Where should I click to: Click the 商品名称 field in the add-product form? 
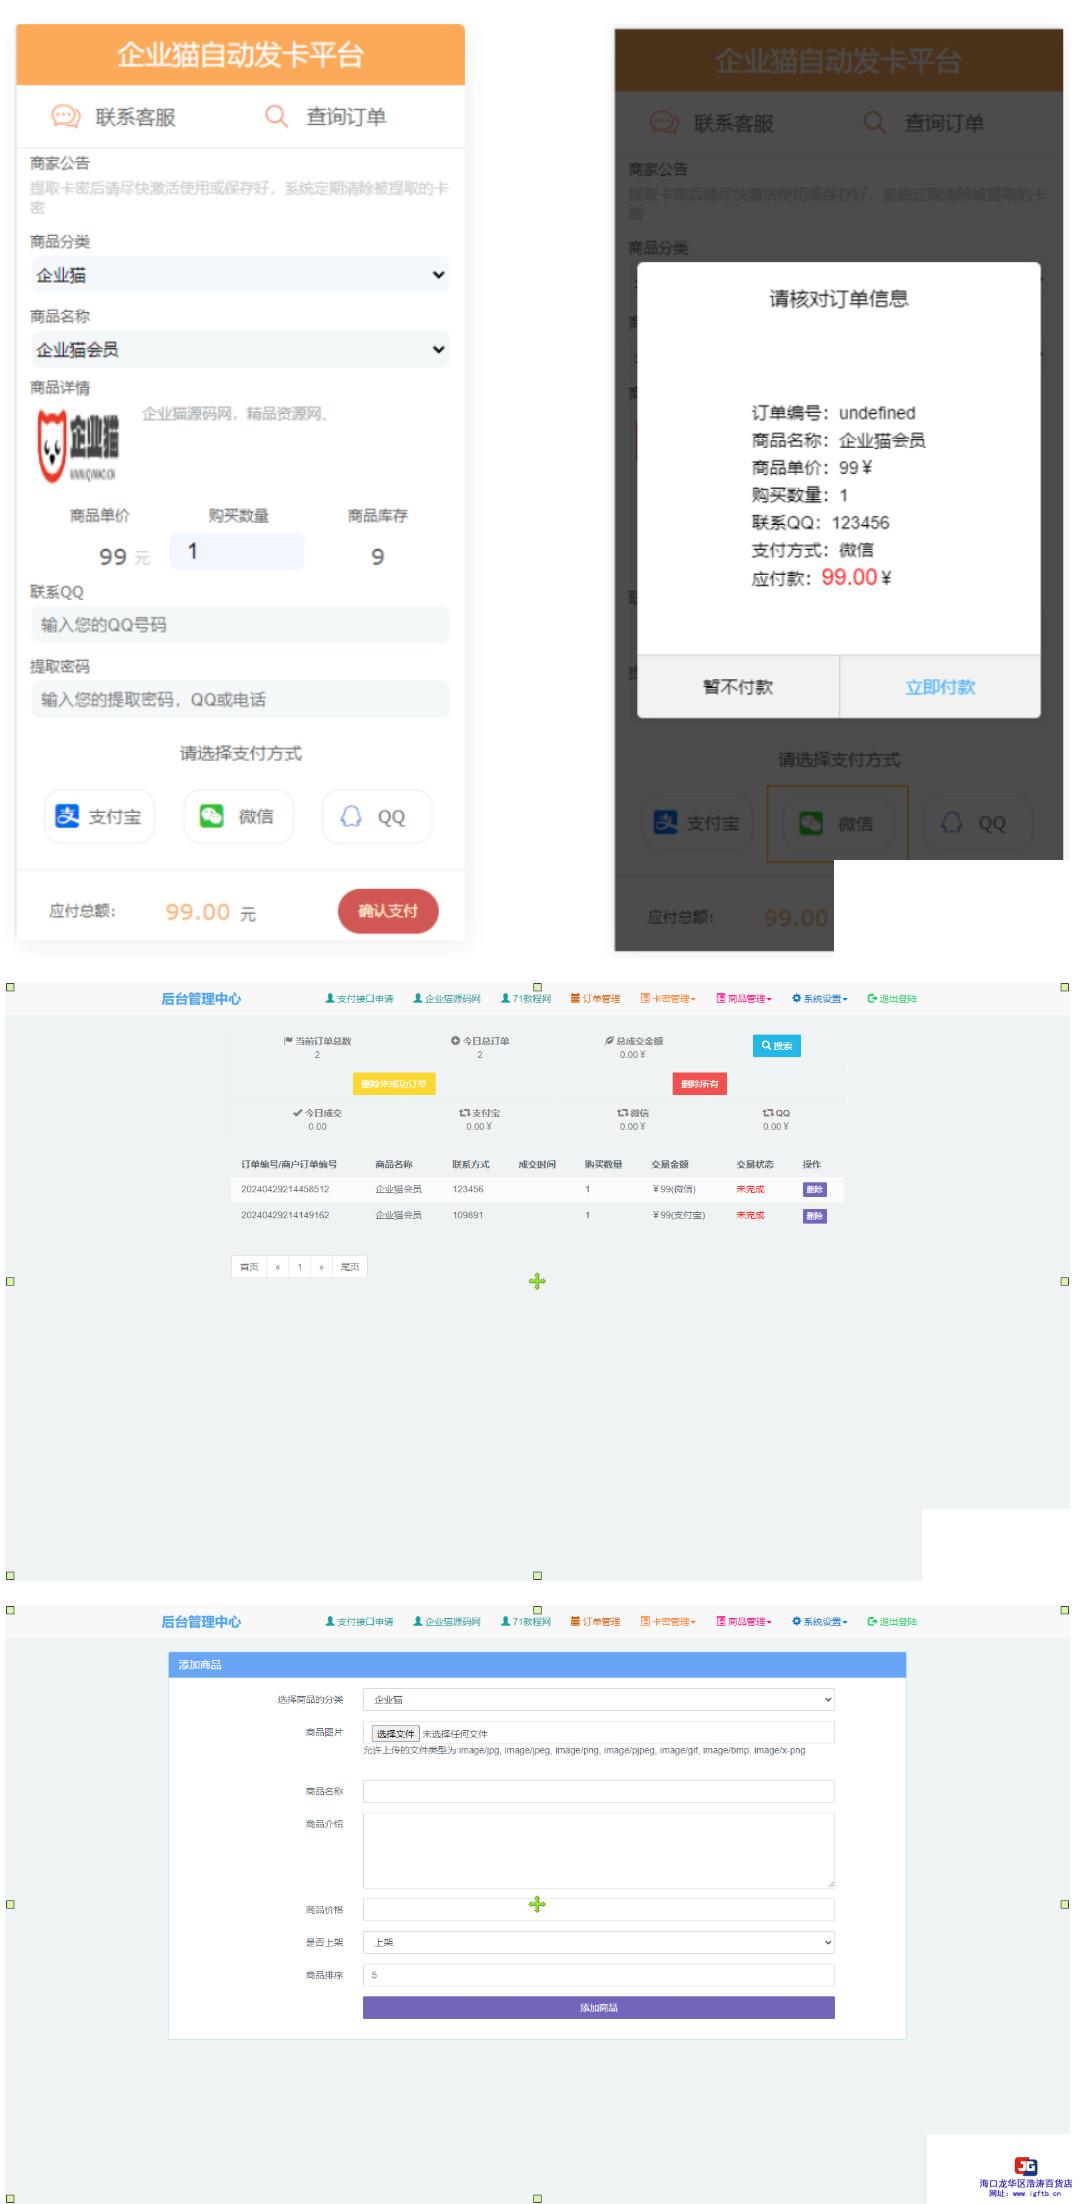[x=599, y=1792]
